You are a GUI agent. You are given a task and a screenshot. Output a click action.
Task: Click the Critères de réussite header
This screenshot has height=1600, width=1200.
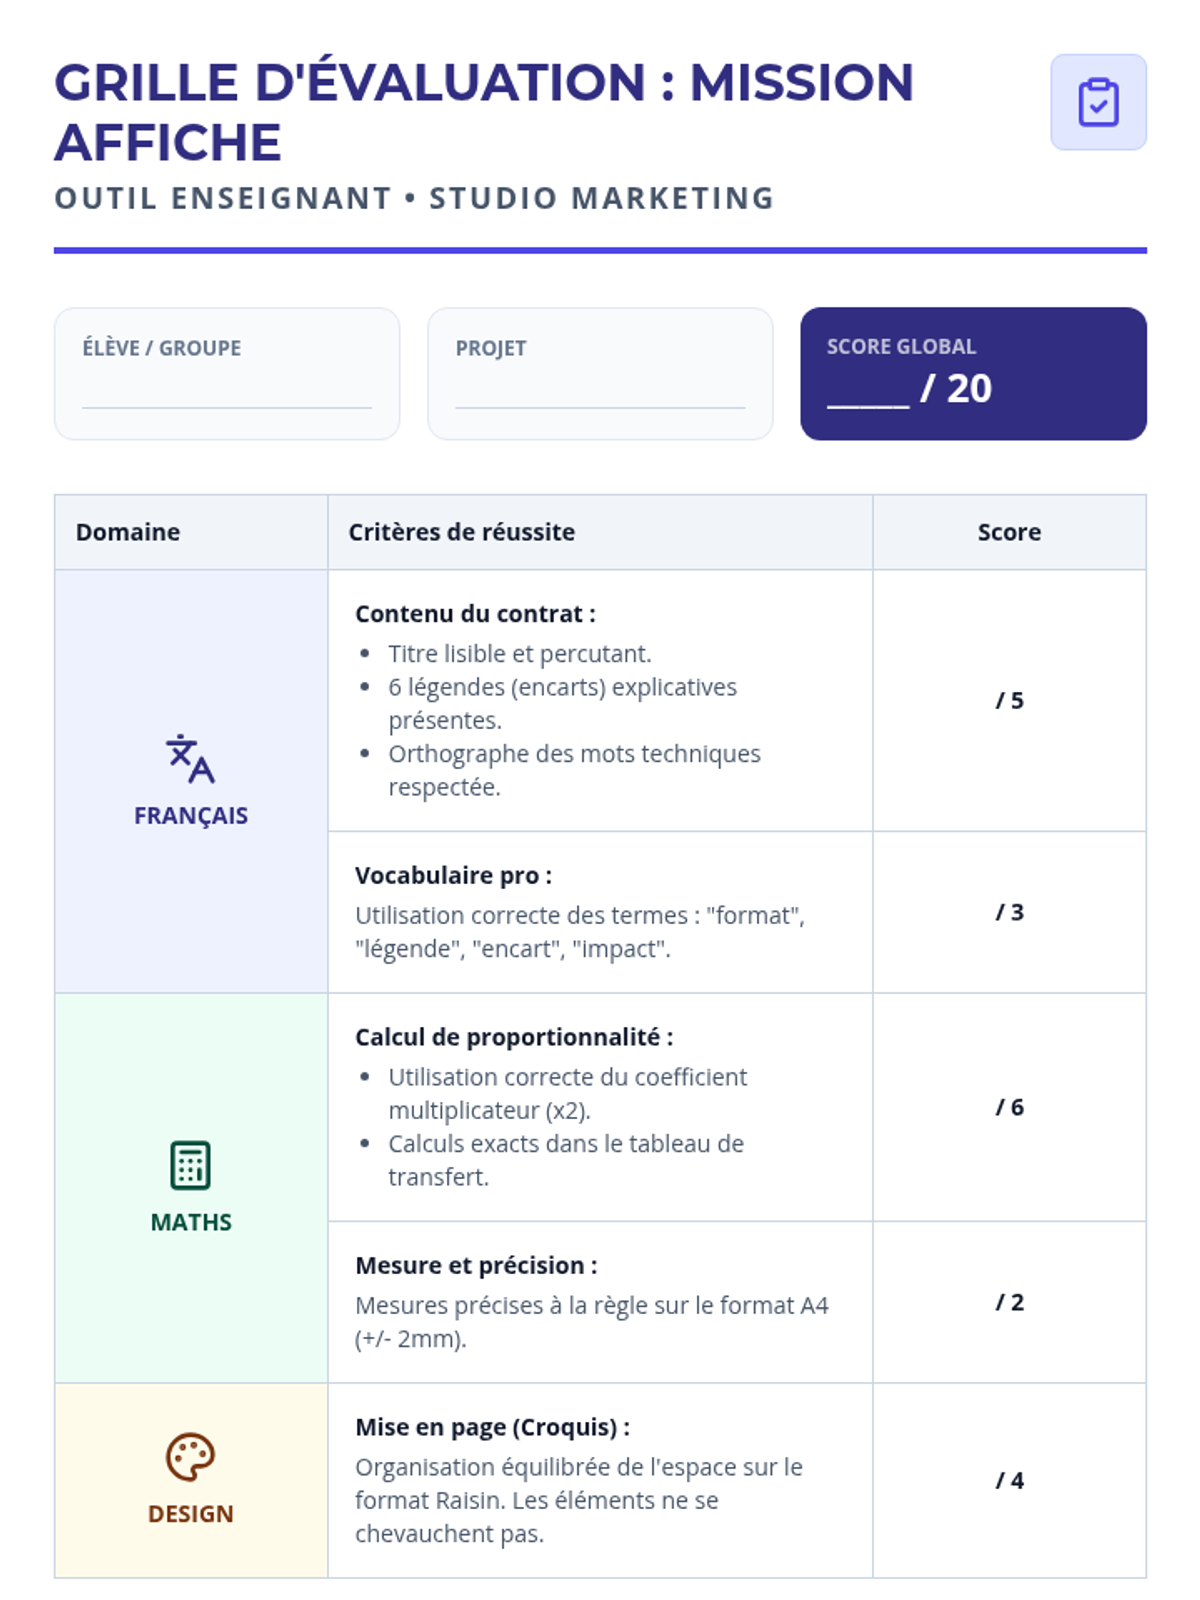[x=461, y=532]
